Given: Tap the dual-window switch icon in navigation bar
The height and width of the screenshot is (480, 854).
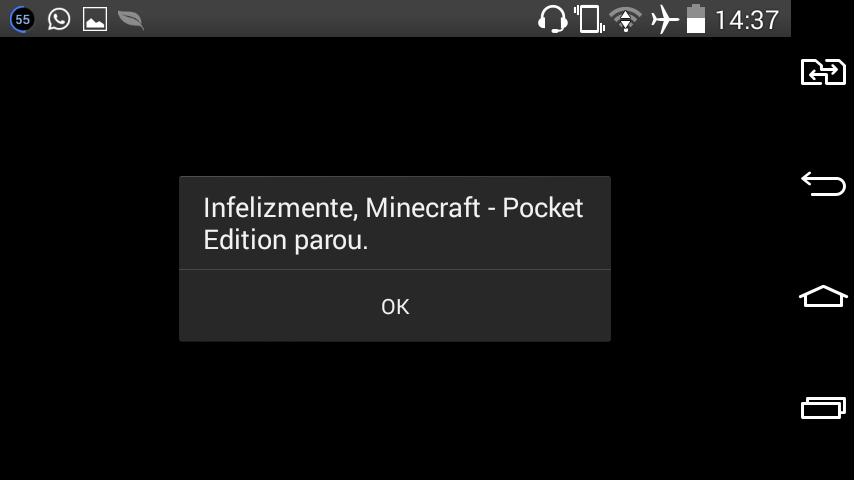Looking at the screenshot, I should (x=823, y=72).
